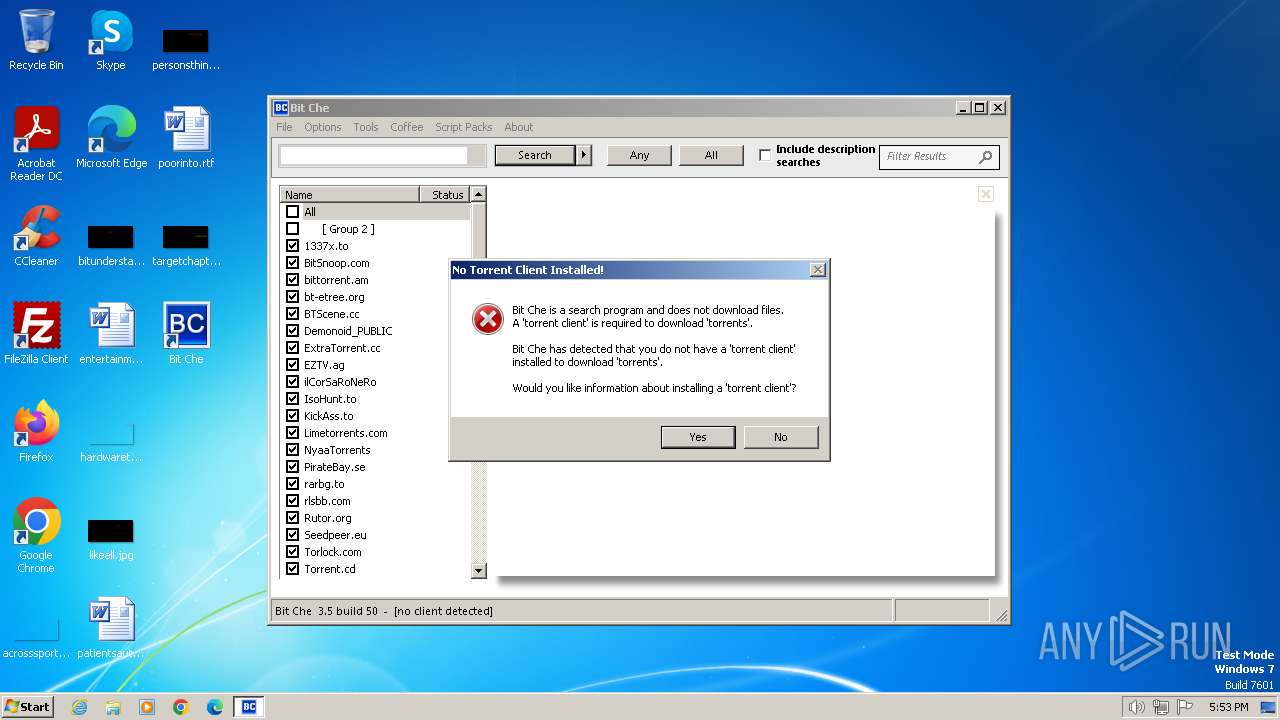Open File Explorer from taskbar
Screen dimensions: 1280x720
[x=113, y=707]
